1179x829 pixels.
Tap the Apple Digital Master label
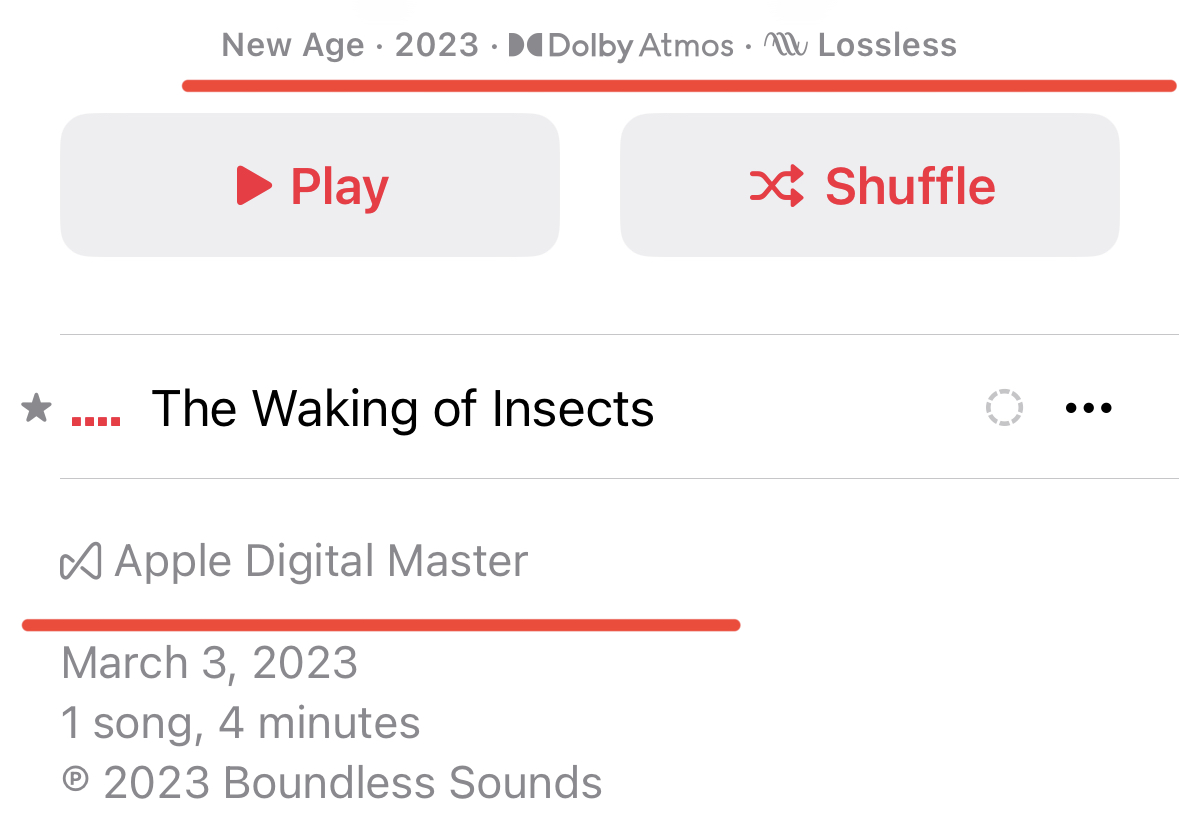pos(321,561)
